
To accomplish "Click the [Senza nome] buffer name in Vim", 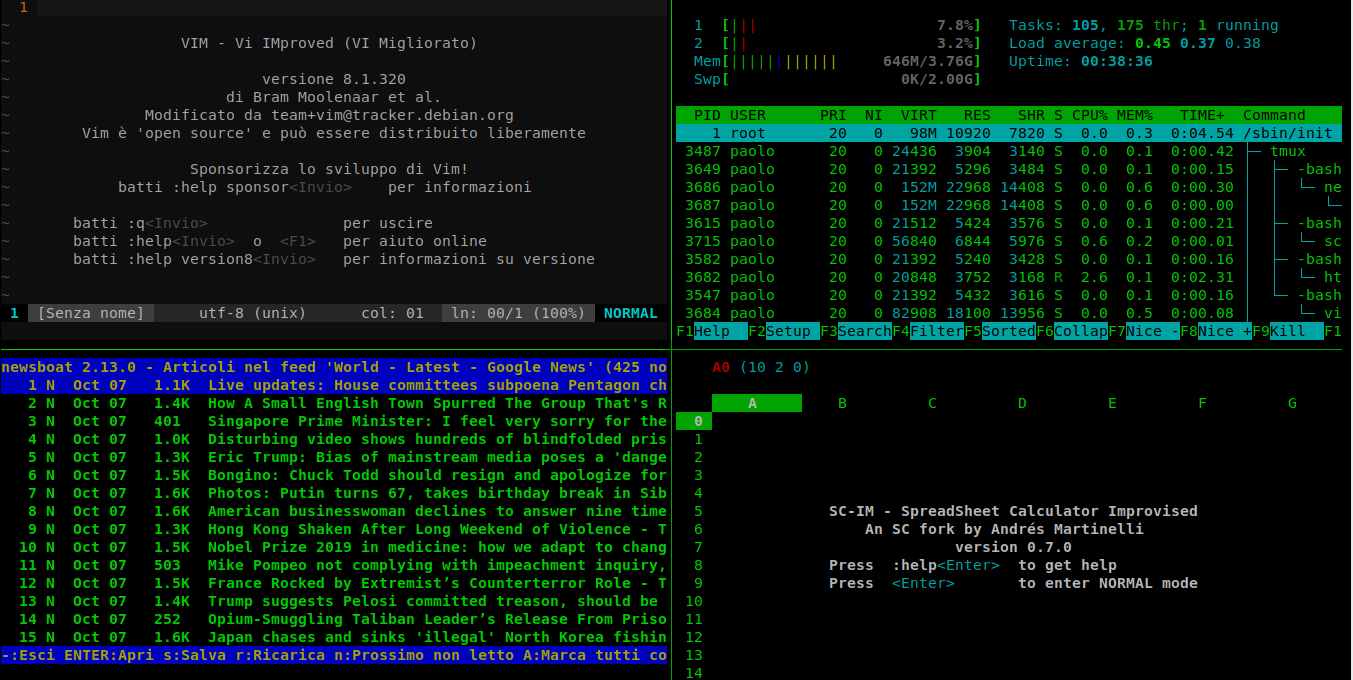I will click(x=90, y=313).
